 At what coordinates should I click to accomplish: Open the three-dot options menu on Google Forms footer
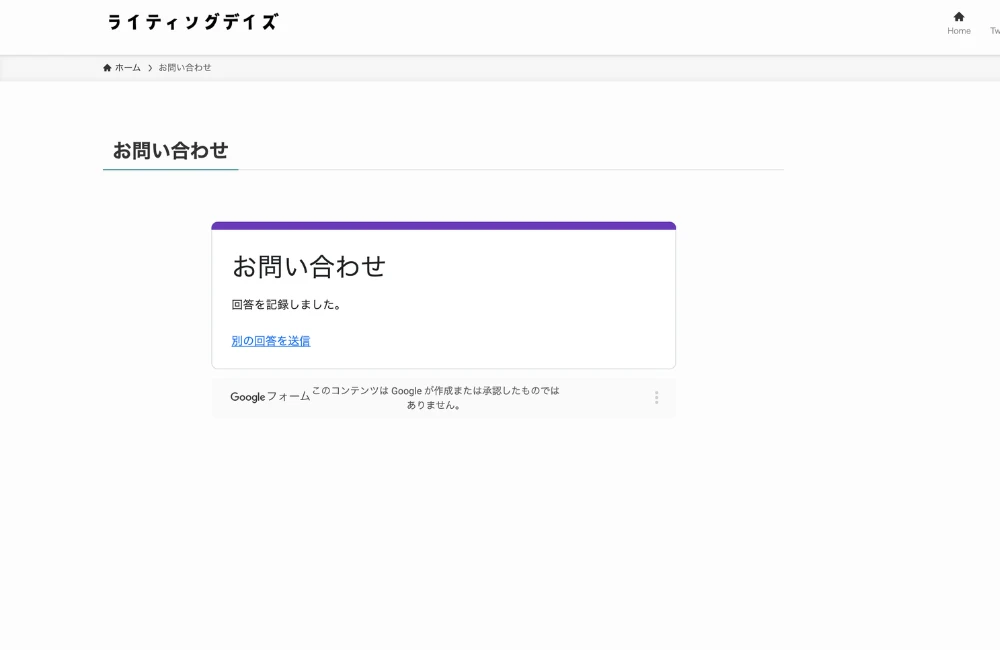coord(656,397)
